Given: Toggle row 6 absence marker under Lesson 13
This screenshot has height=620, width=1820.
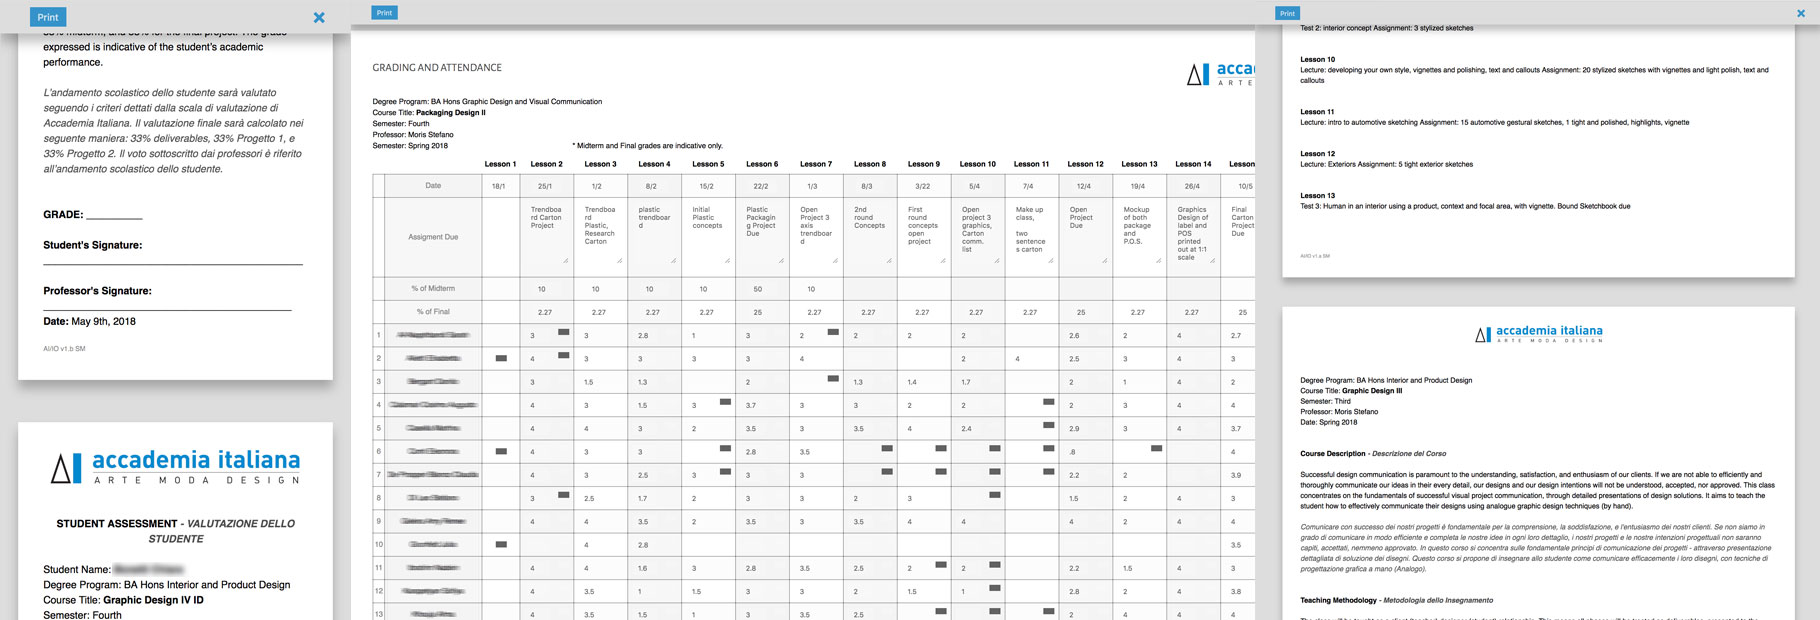Looking at the screenshot, I should coord(1156,448).
